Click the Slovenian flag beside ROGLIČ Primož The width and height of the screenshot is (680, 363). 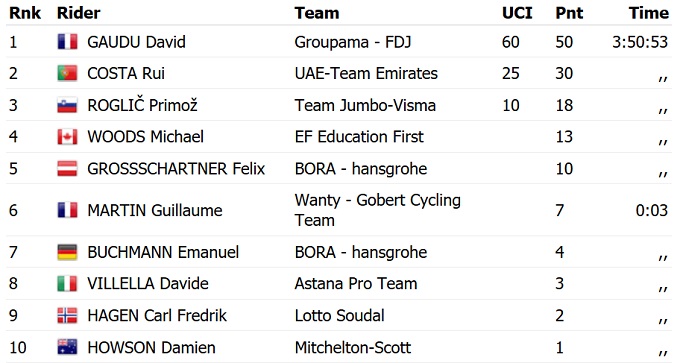[67, 105]
